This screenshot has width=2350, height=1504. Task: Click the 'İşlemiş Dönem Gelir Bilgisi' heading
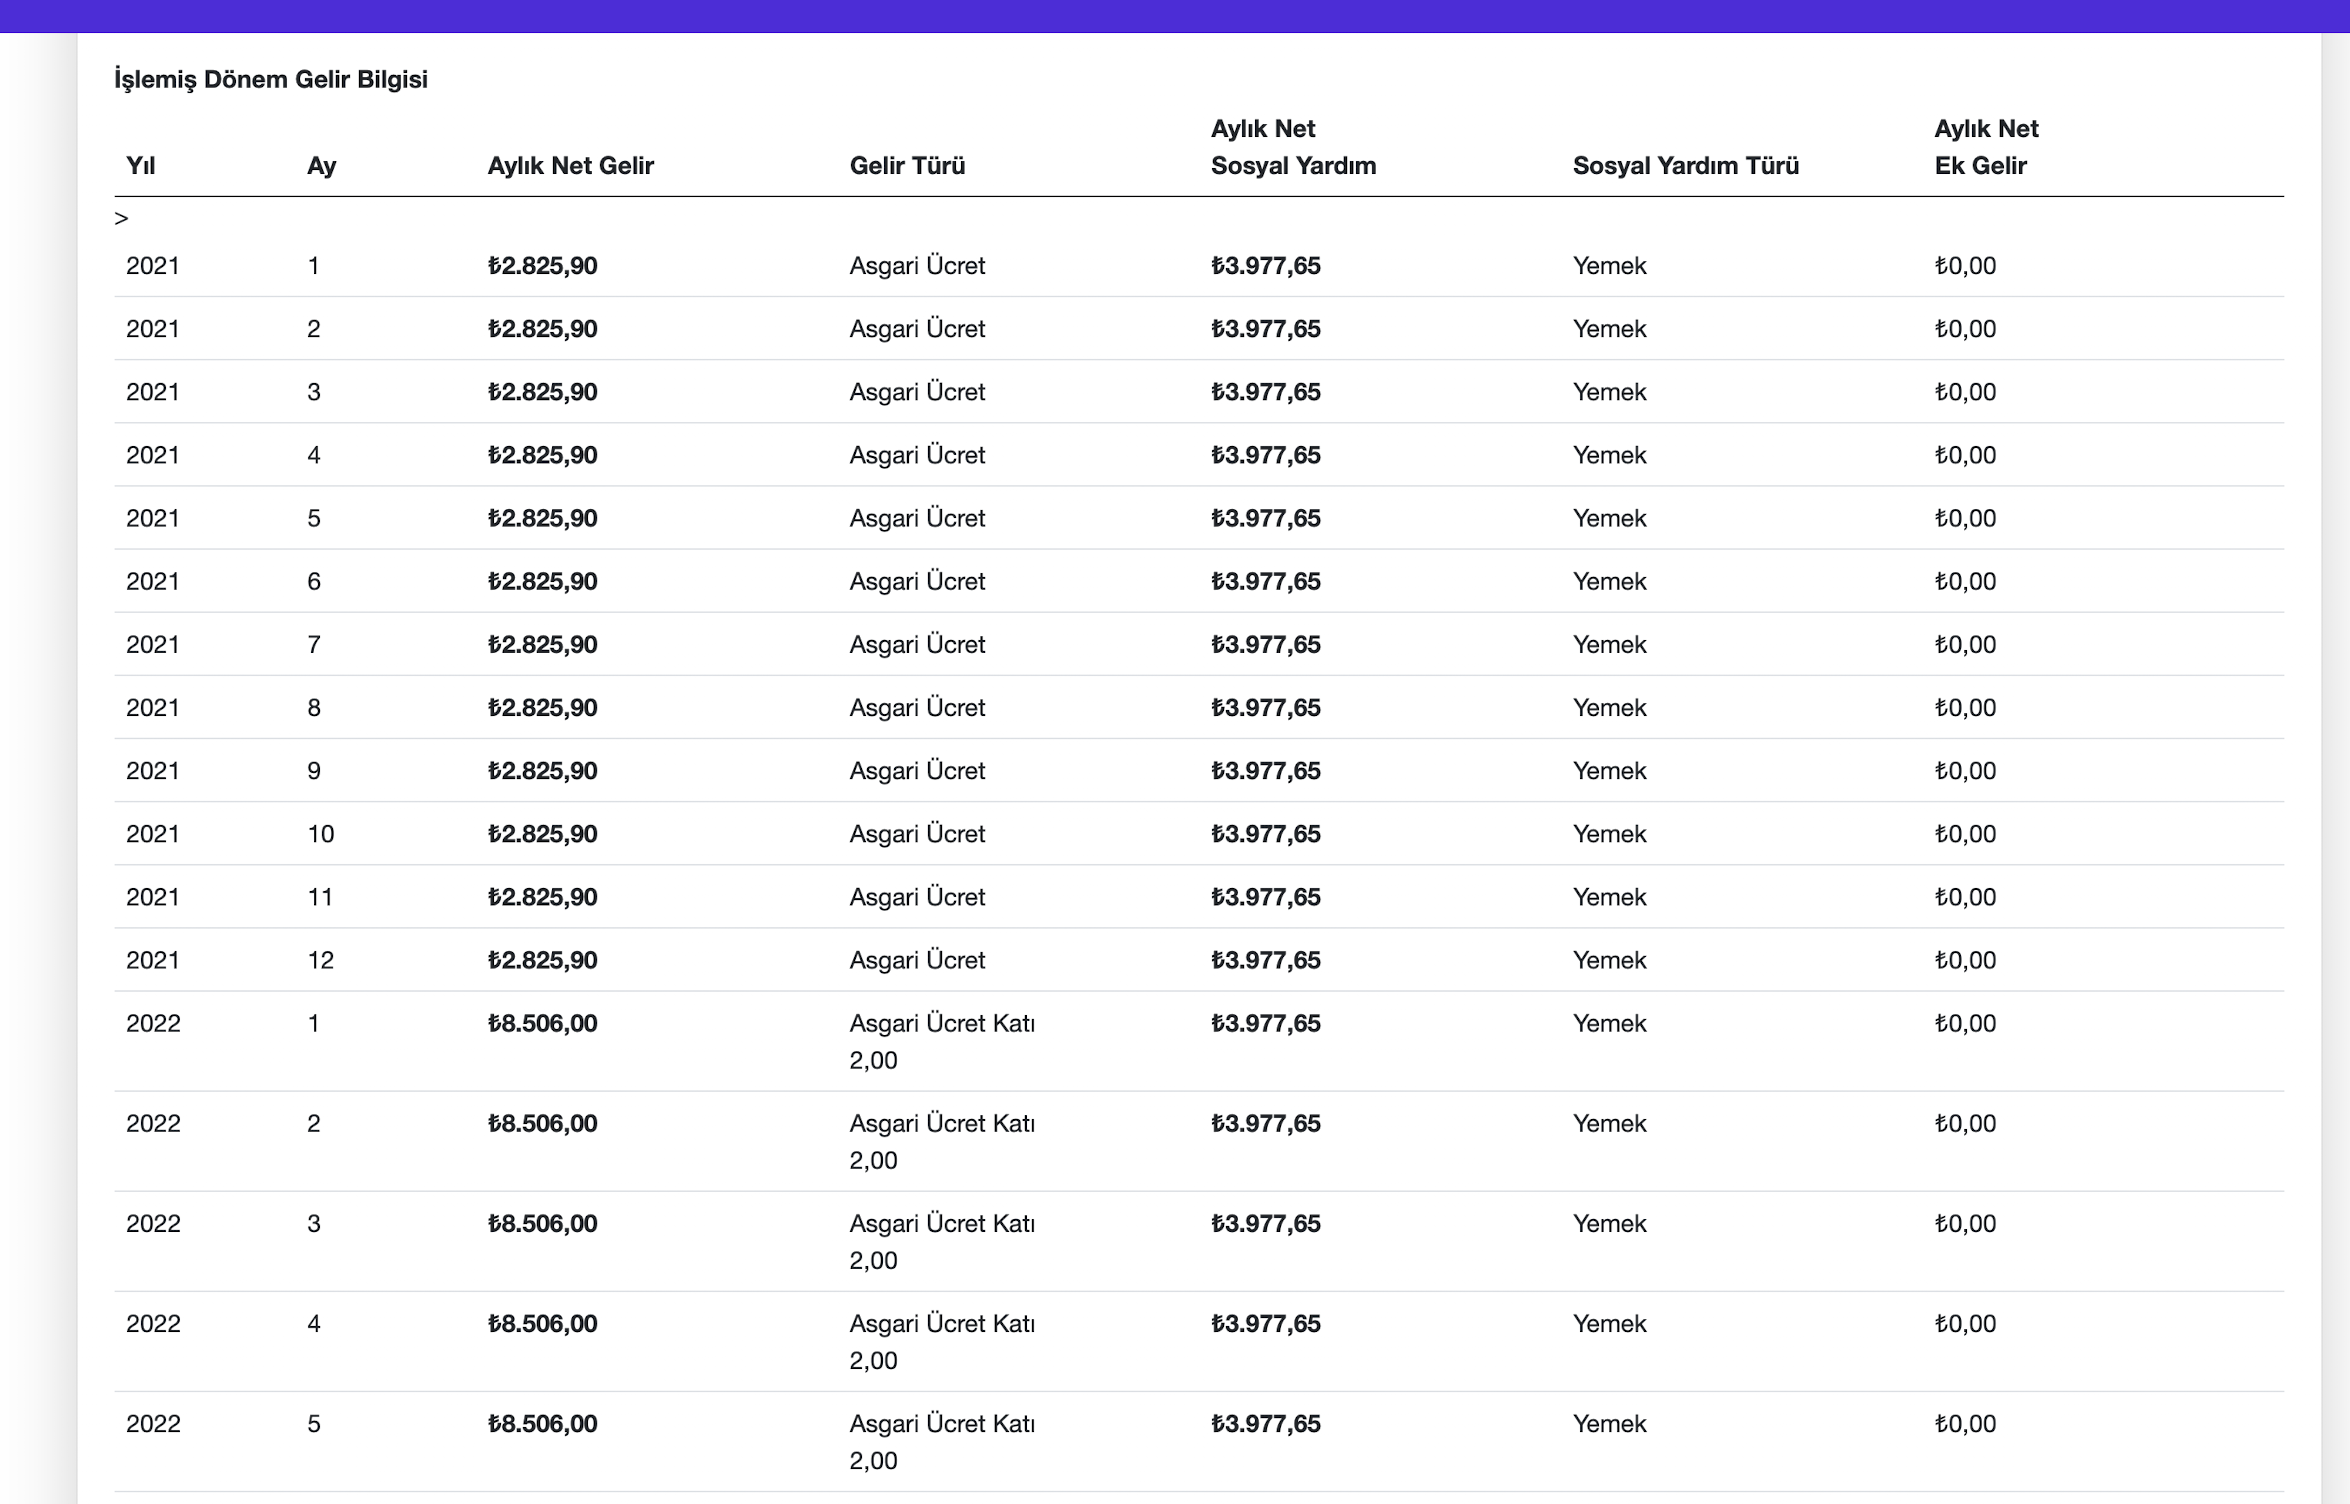click(x=271, y=80)
